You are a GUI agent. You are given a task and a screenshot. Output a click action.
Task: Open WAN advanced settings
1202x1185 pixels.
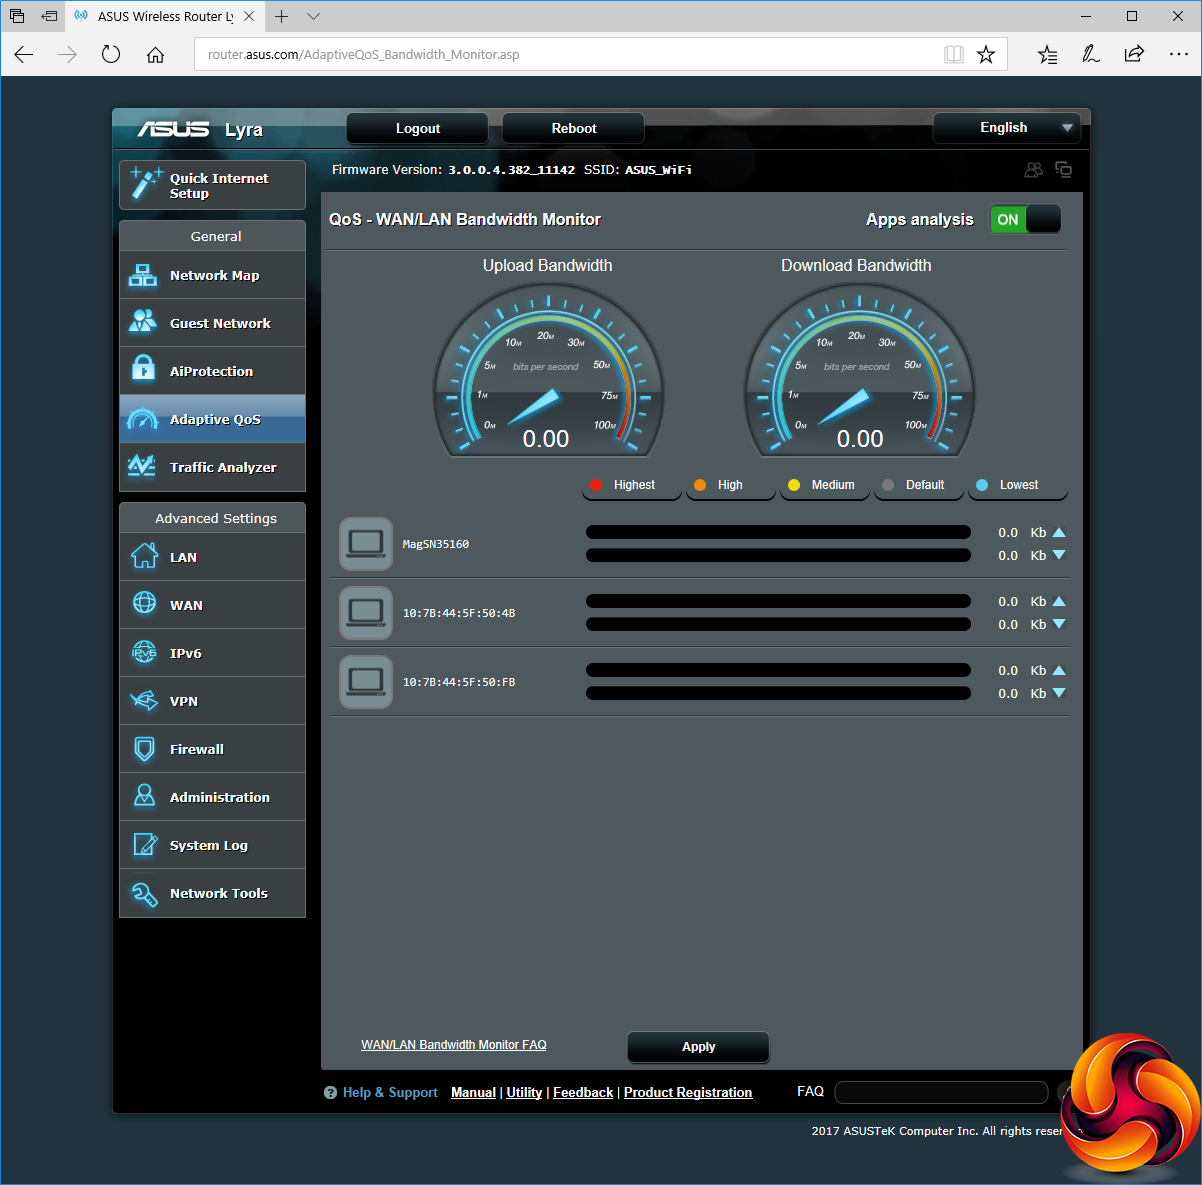[212, 605]
